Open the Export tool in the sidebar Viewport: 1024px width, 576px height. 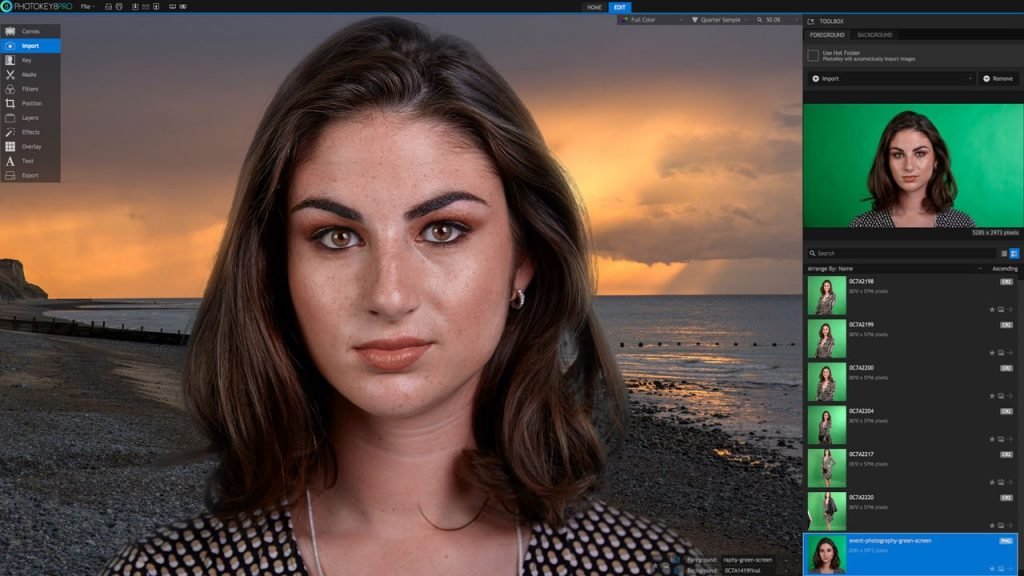[30, 175]
